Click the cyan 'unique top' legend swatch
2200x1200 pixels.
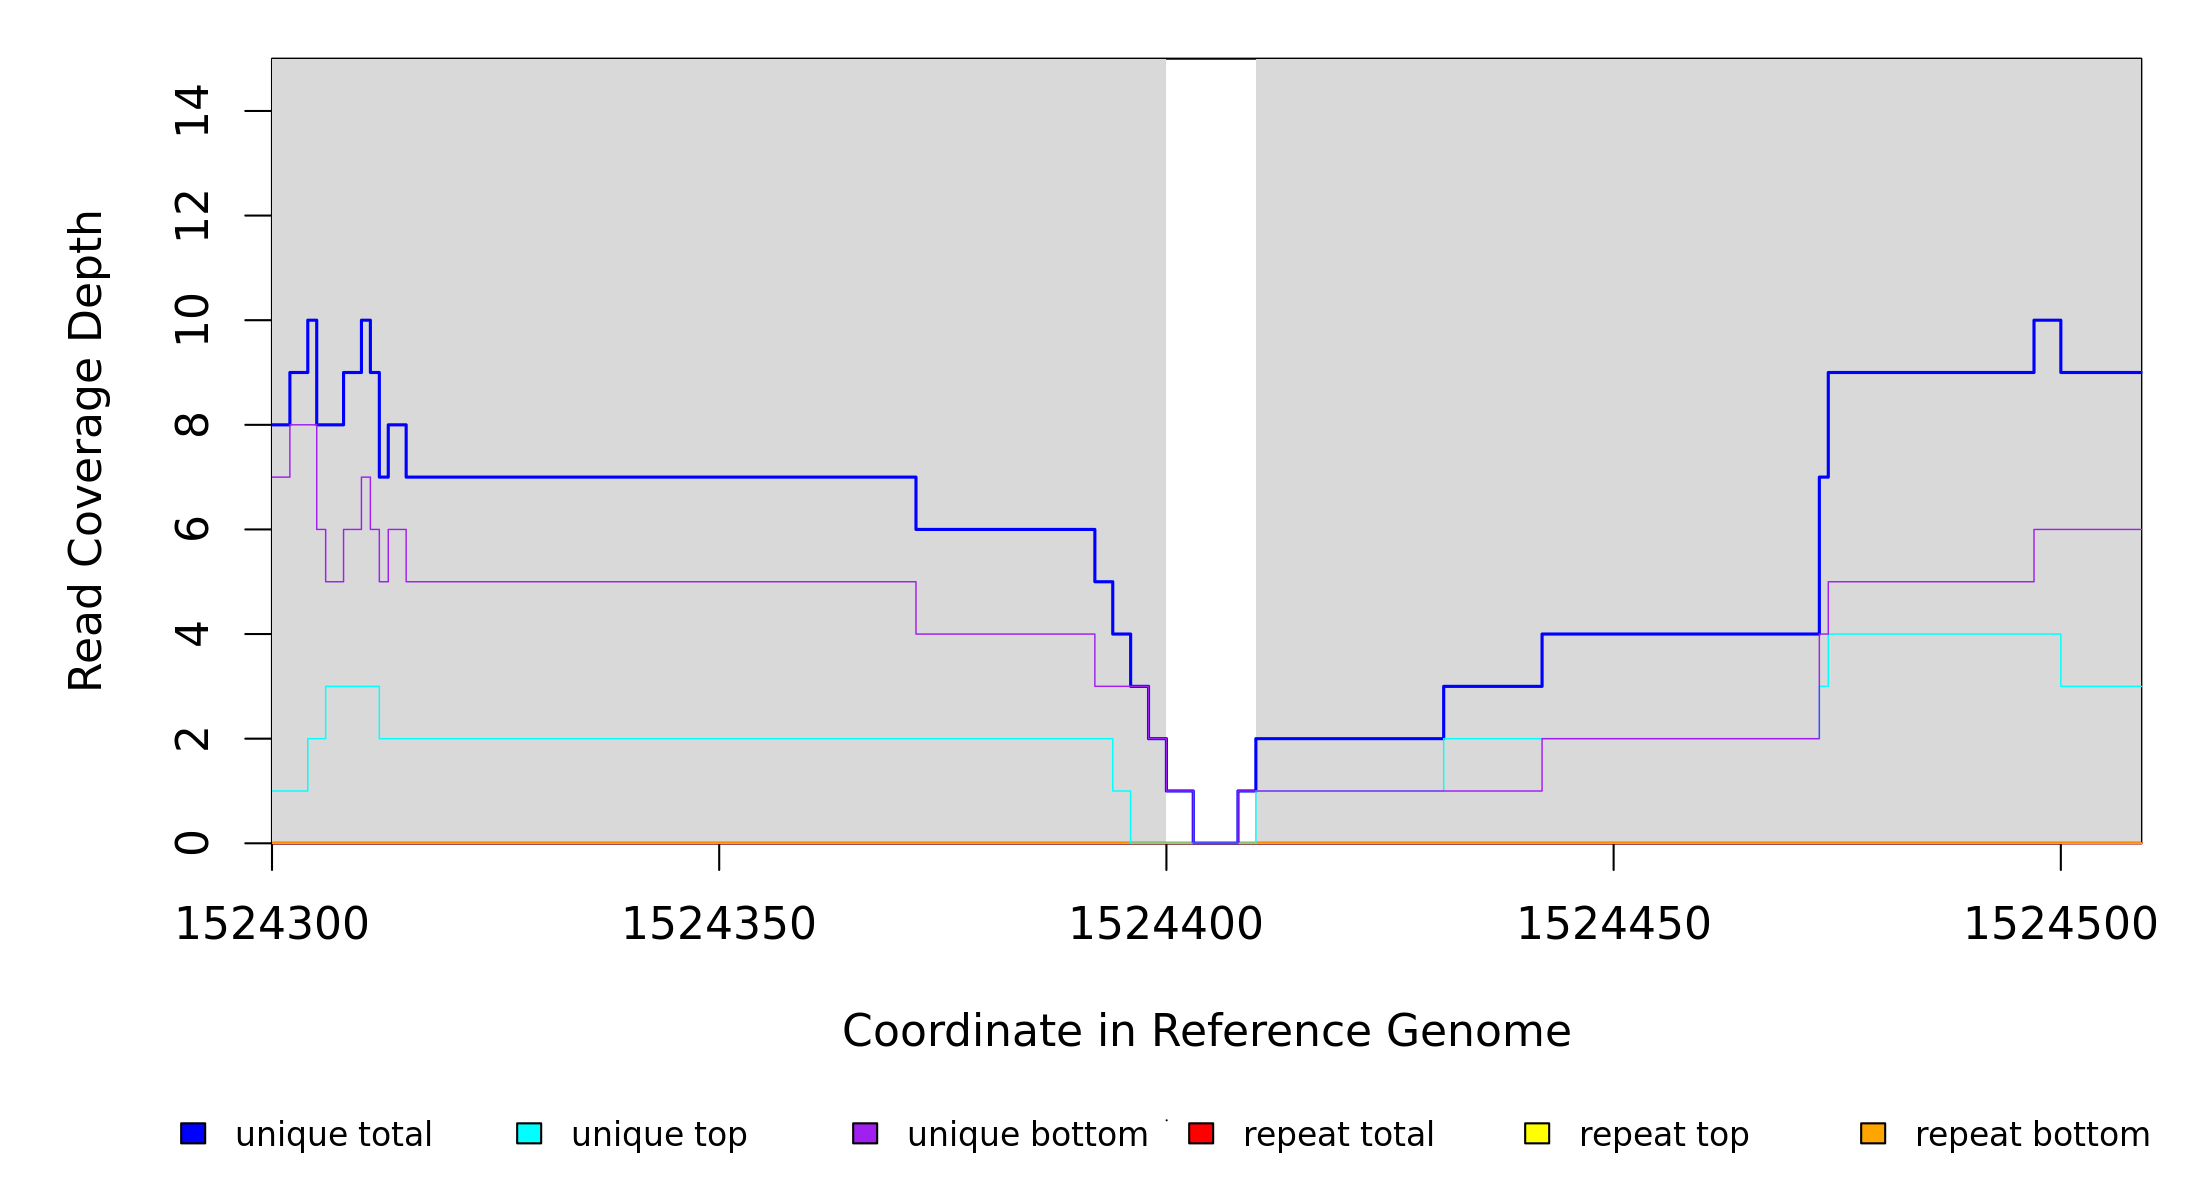pyautogui.click(x=529, y=1133)
